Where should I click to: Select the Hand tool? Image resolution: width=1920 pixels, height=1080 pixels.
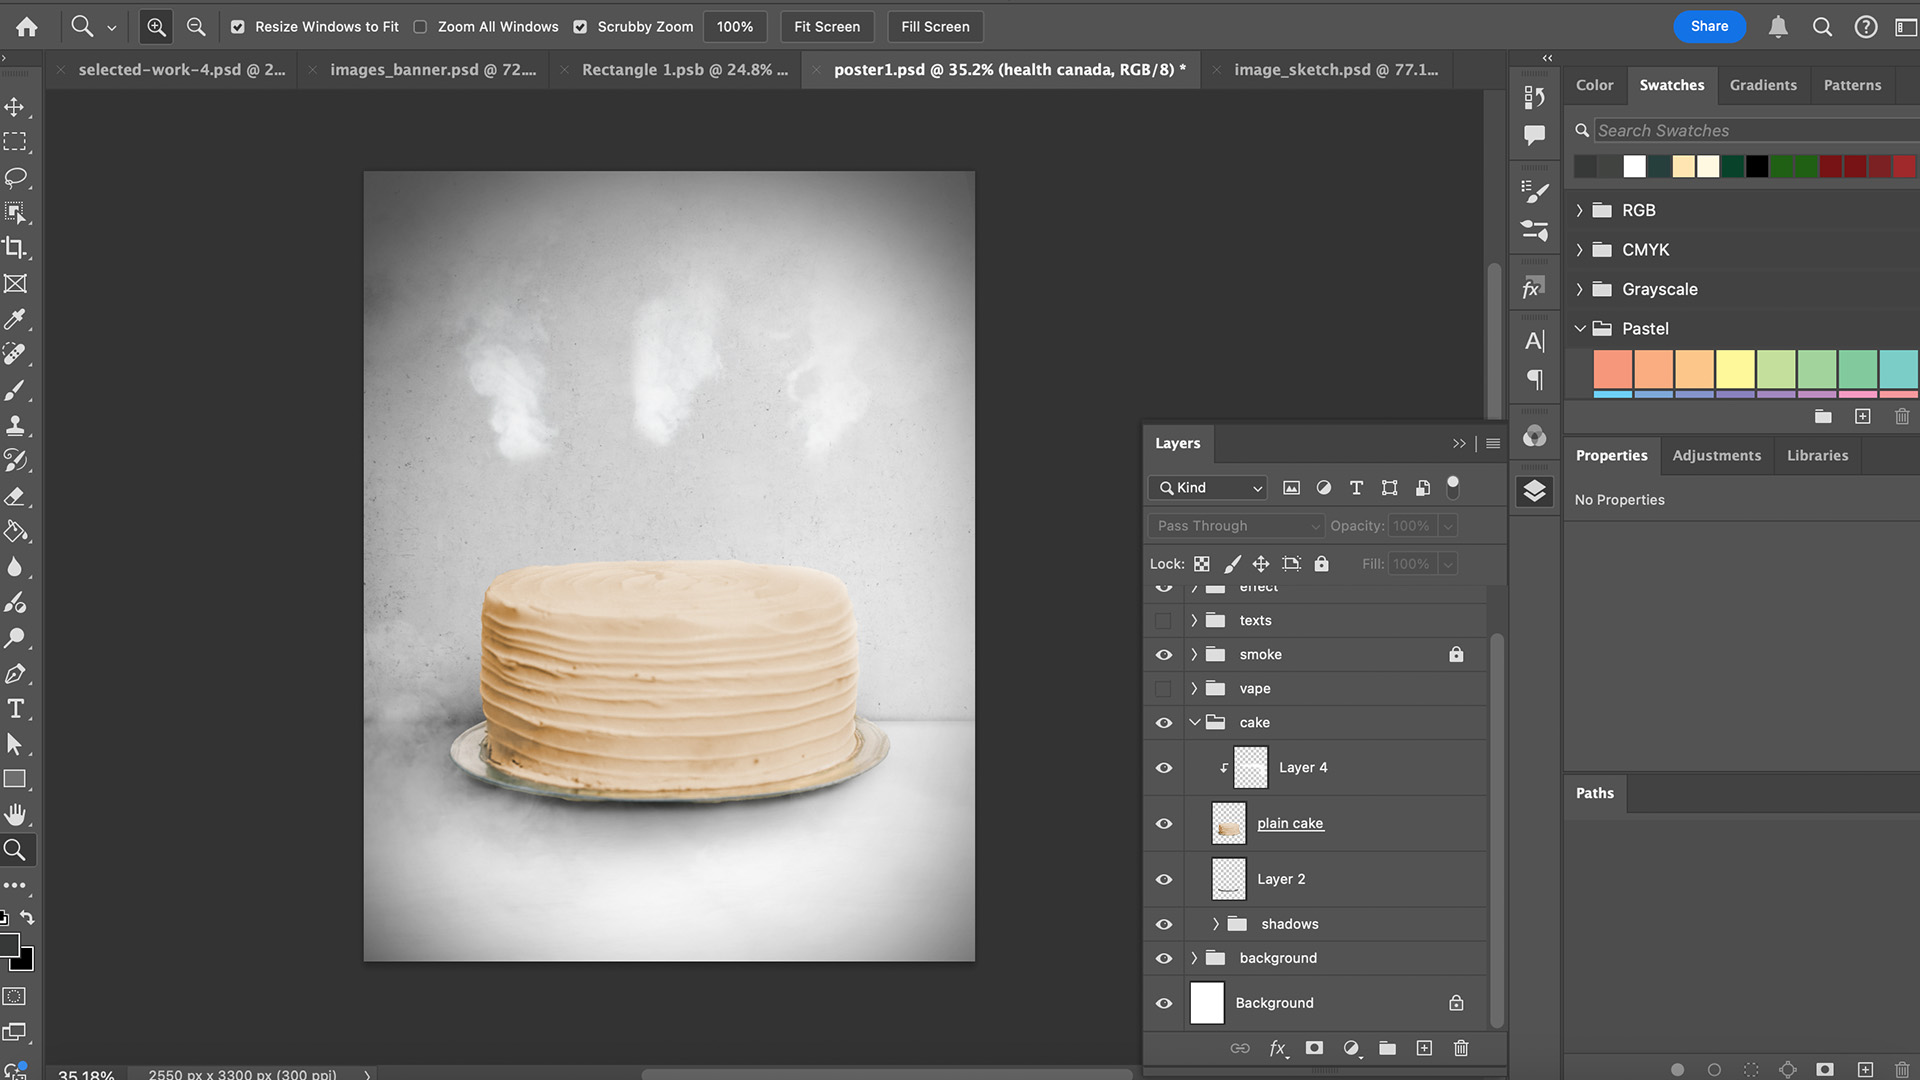pyautogui.click(x=15, y=814)
